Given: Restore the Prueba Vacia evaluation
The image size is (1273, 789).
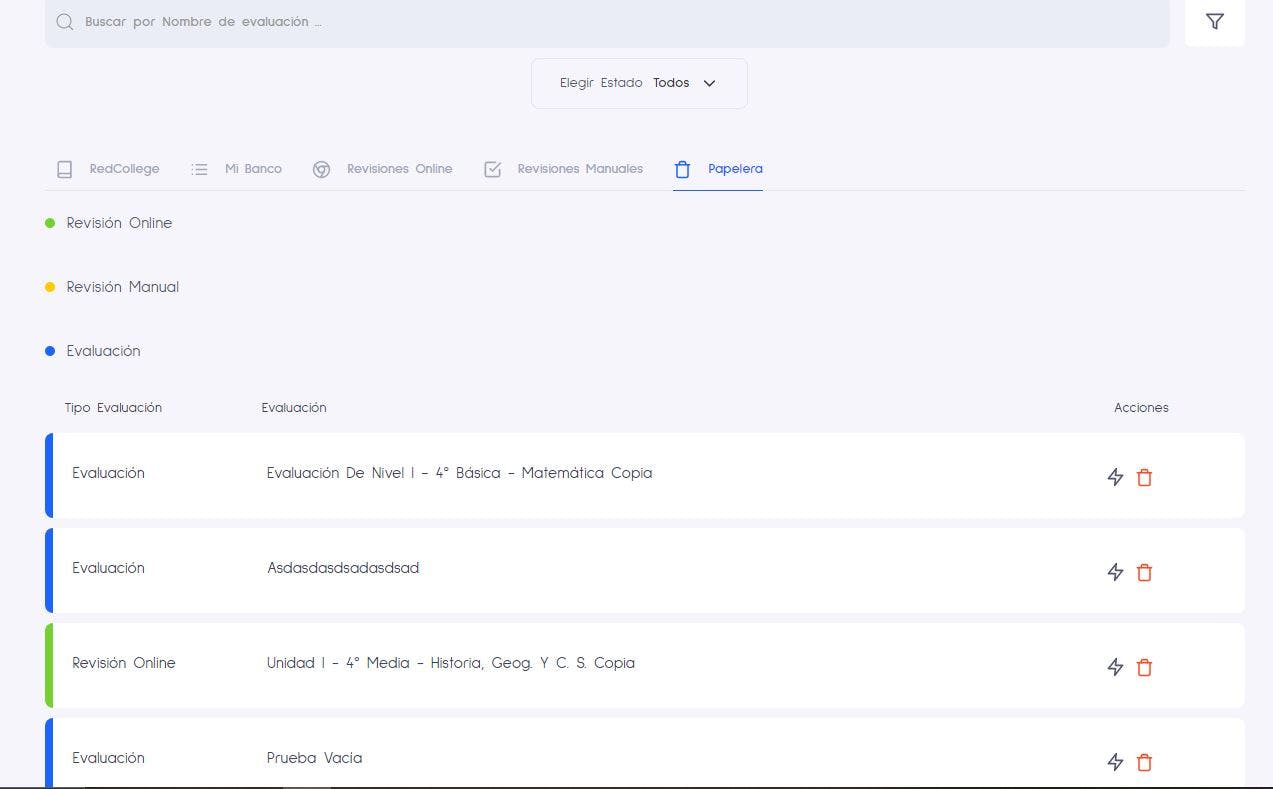Looking at the screenshot, I should click(1115, 762).
